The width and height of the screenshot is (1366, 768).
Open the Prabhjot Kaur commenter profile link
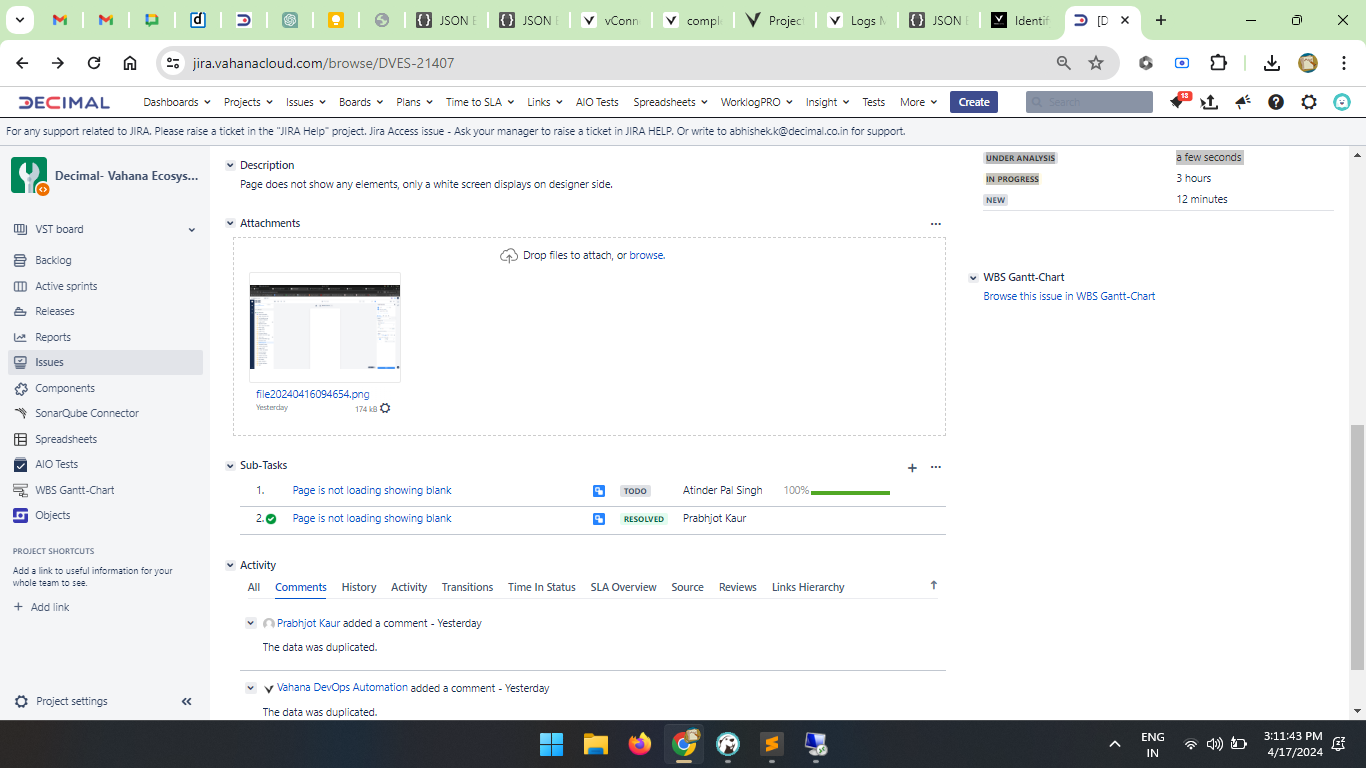click(308, 624)
